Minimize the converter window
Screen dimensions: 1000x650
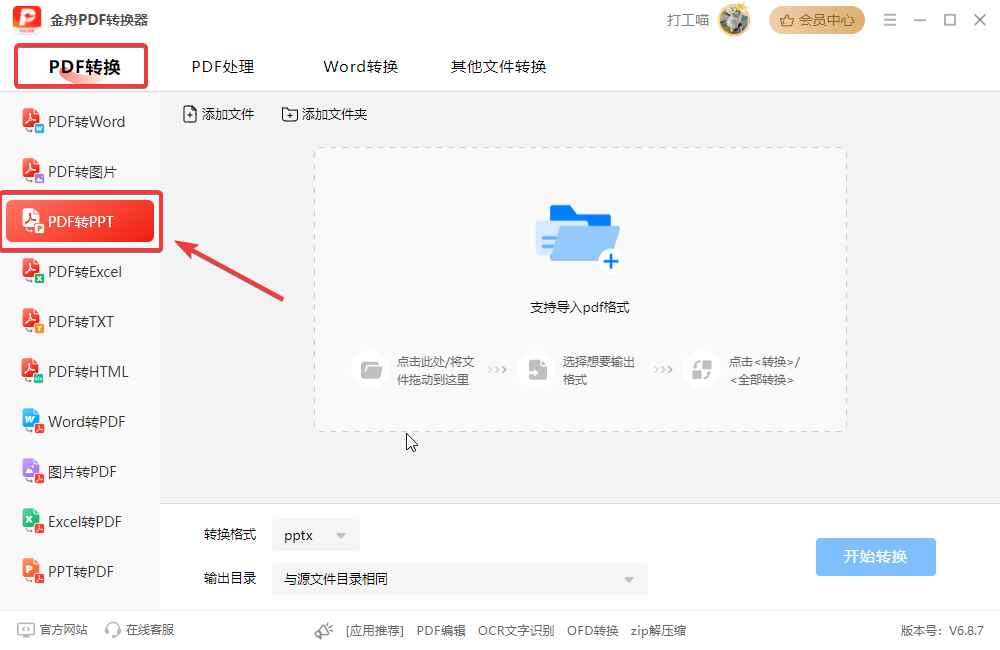920,20
